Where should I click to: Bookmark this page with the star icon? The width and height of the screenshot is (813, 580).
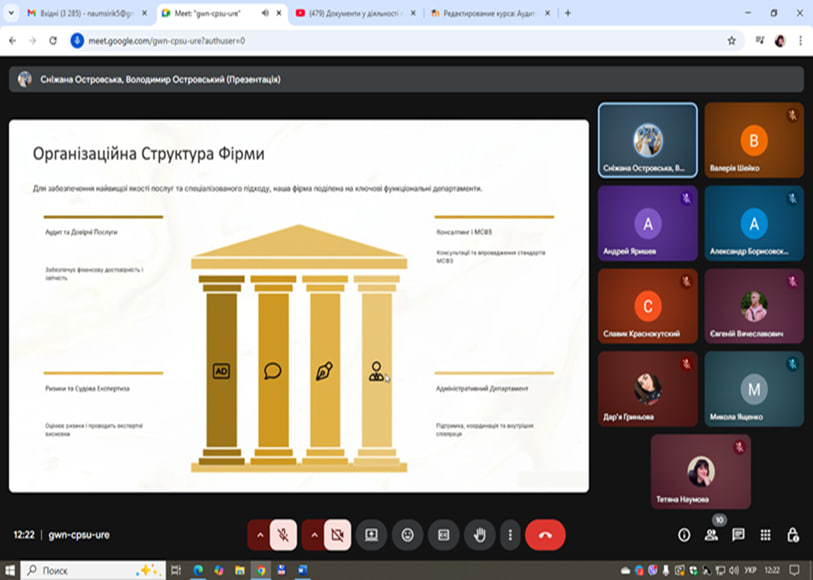(x=731, y=41)
